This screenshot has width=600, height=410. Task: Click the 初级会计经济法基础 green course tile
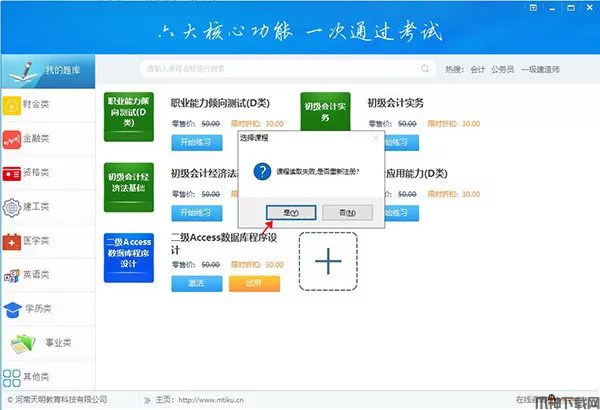(x=129, y=187)
